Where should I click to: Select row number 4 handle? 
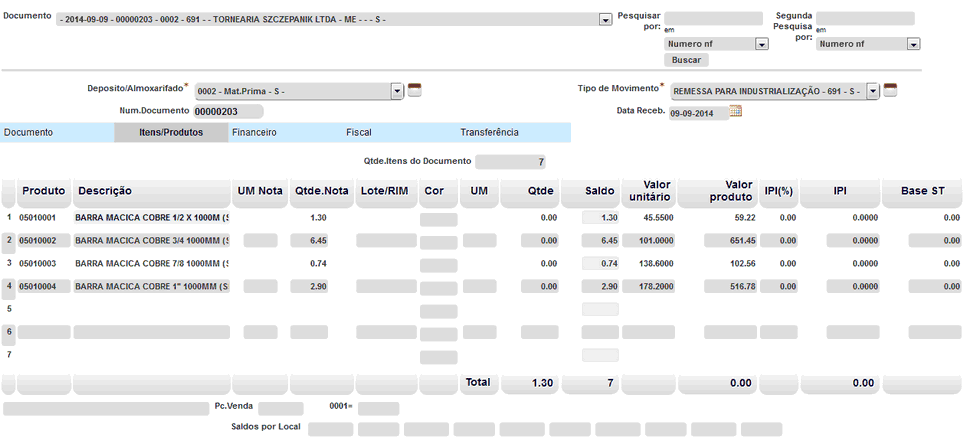(x=9, y=287)
